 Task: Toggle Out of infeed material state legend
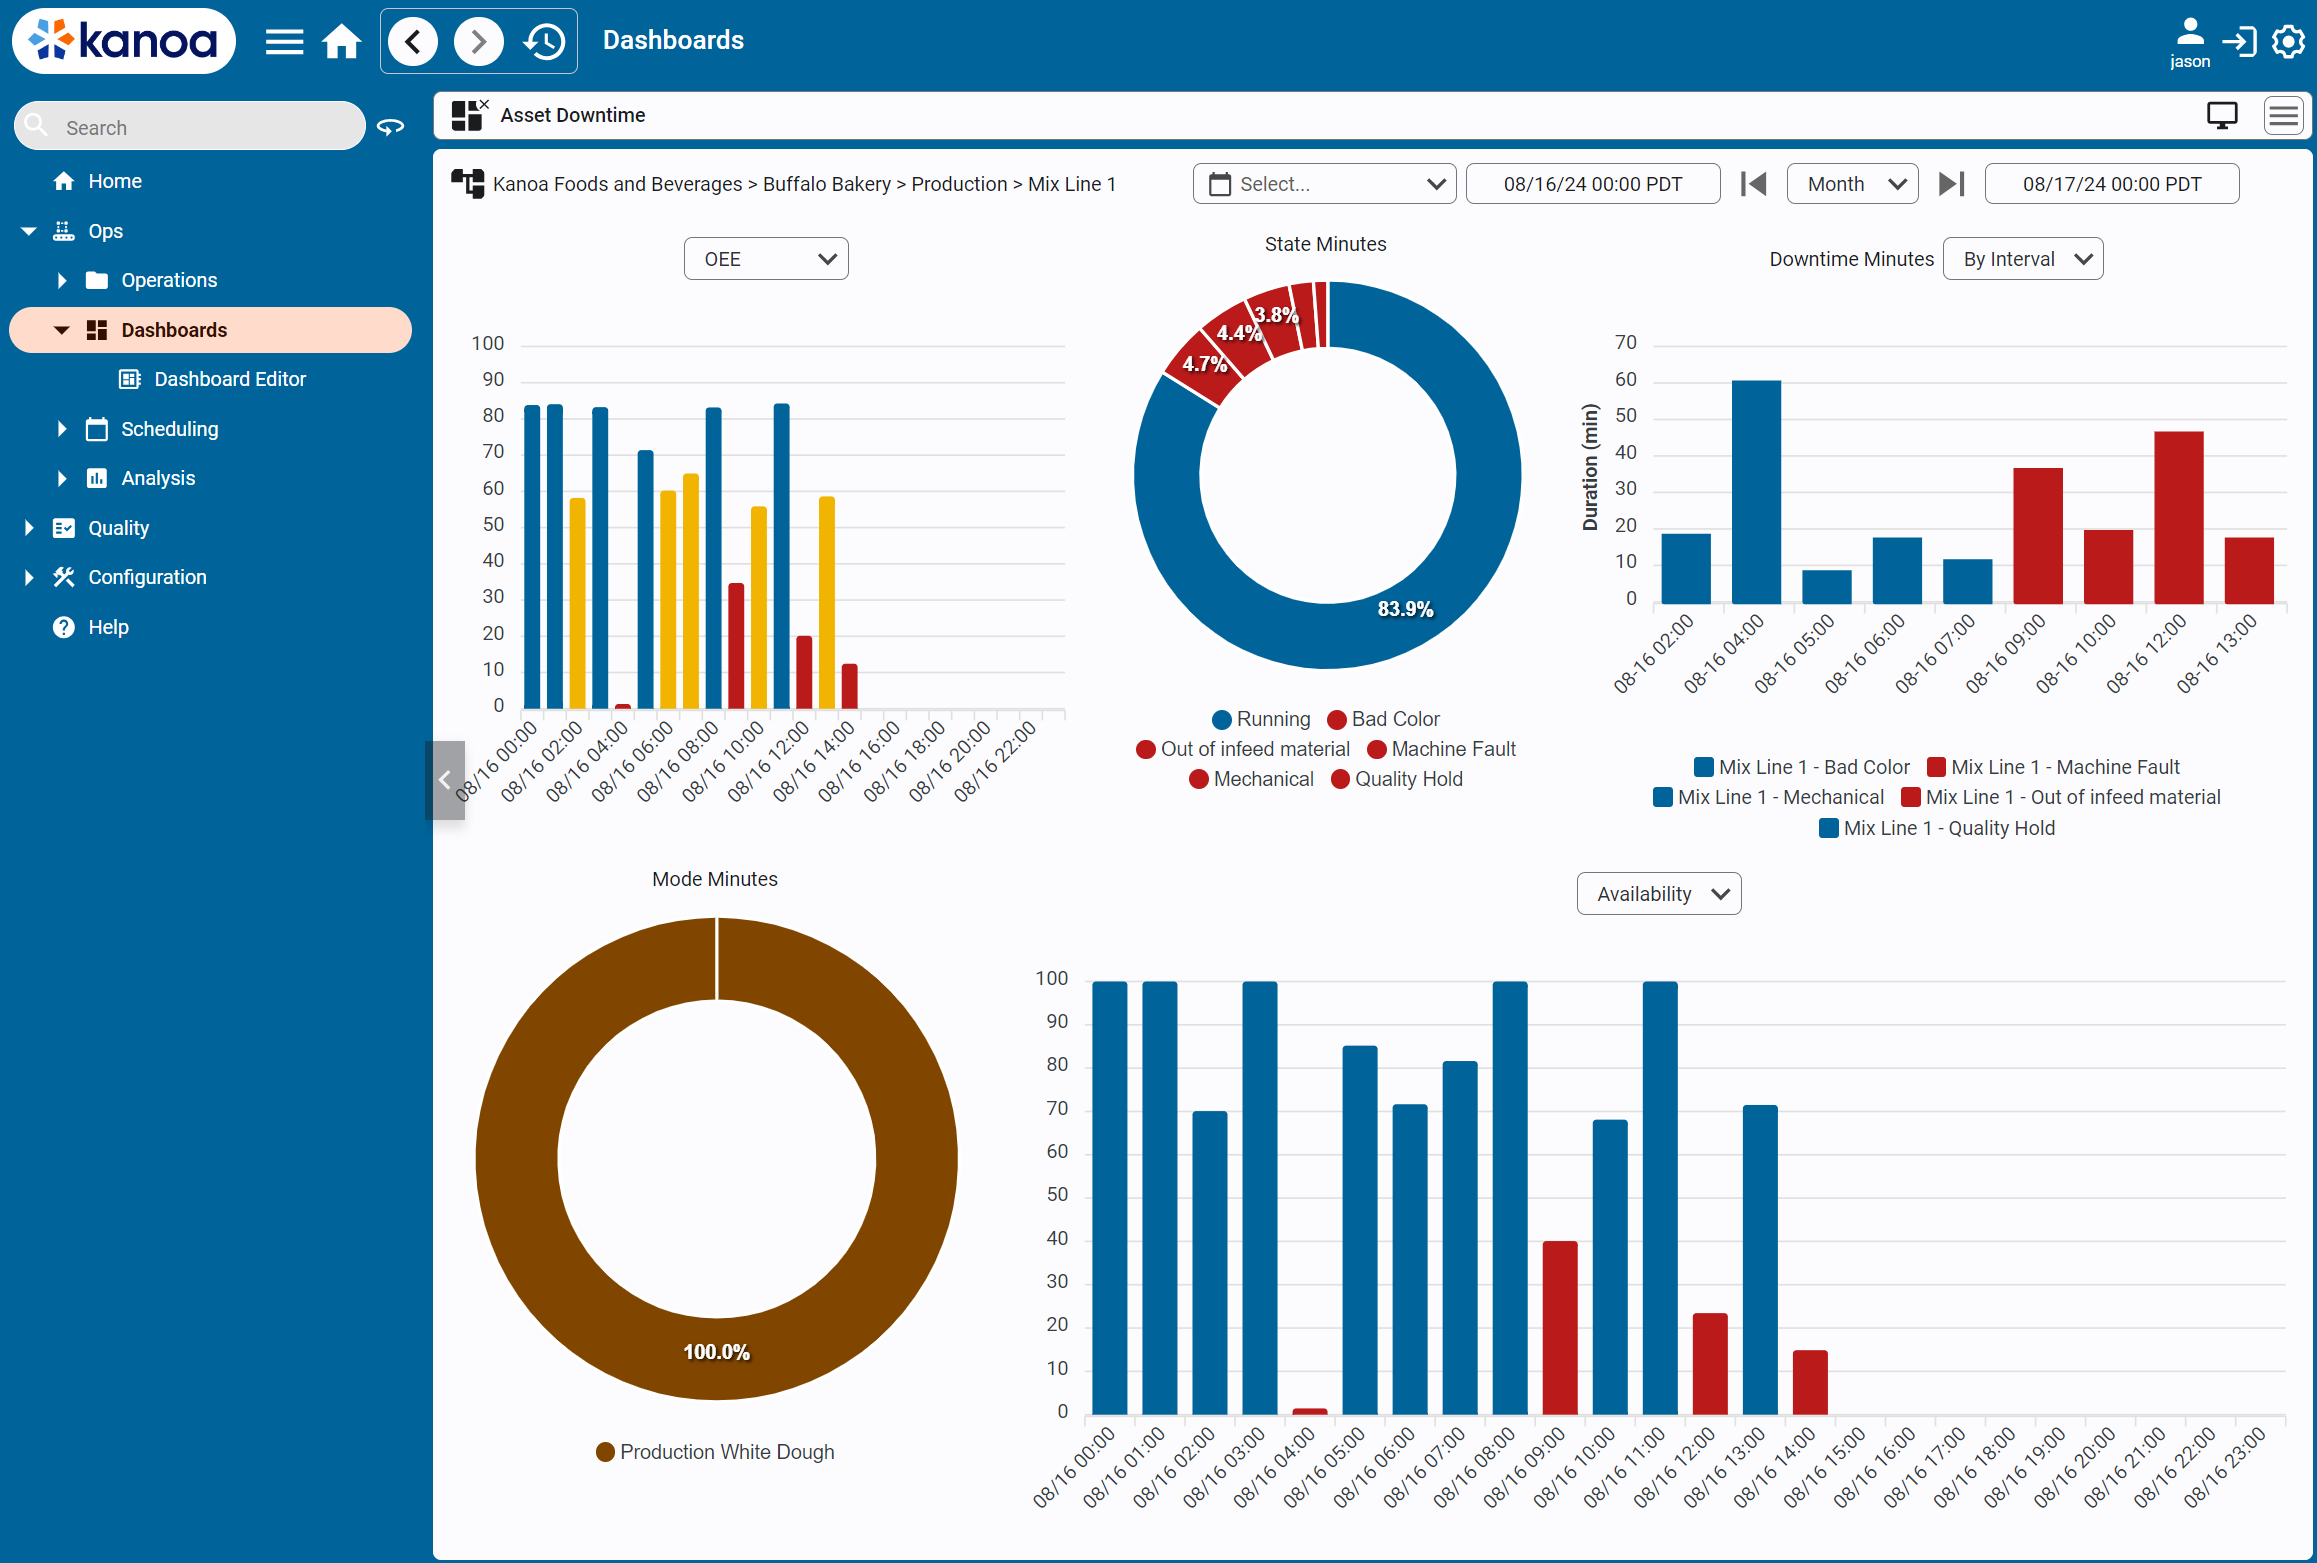coord(1243,749)
